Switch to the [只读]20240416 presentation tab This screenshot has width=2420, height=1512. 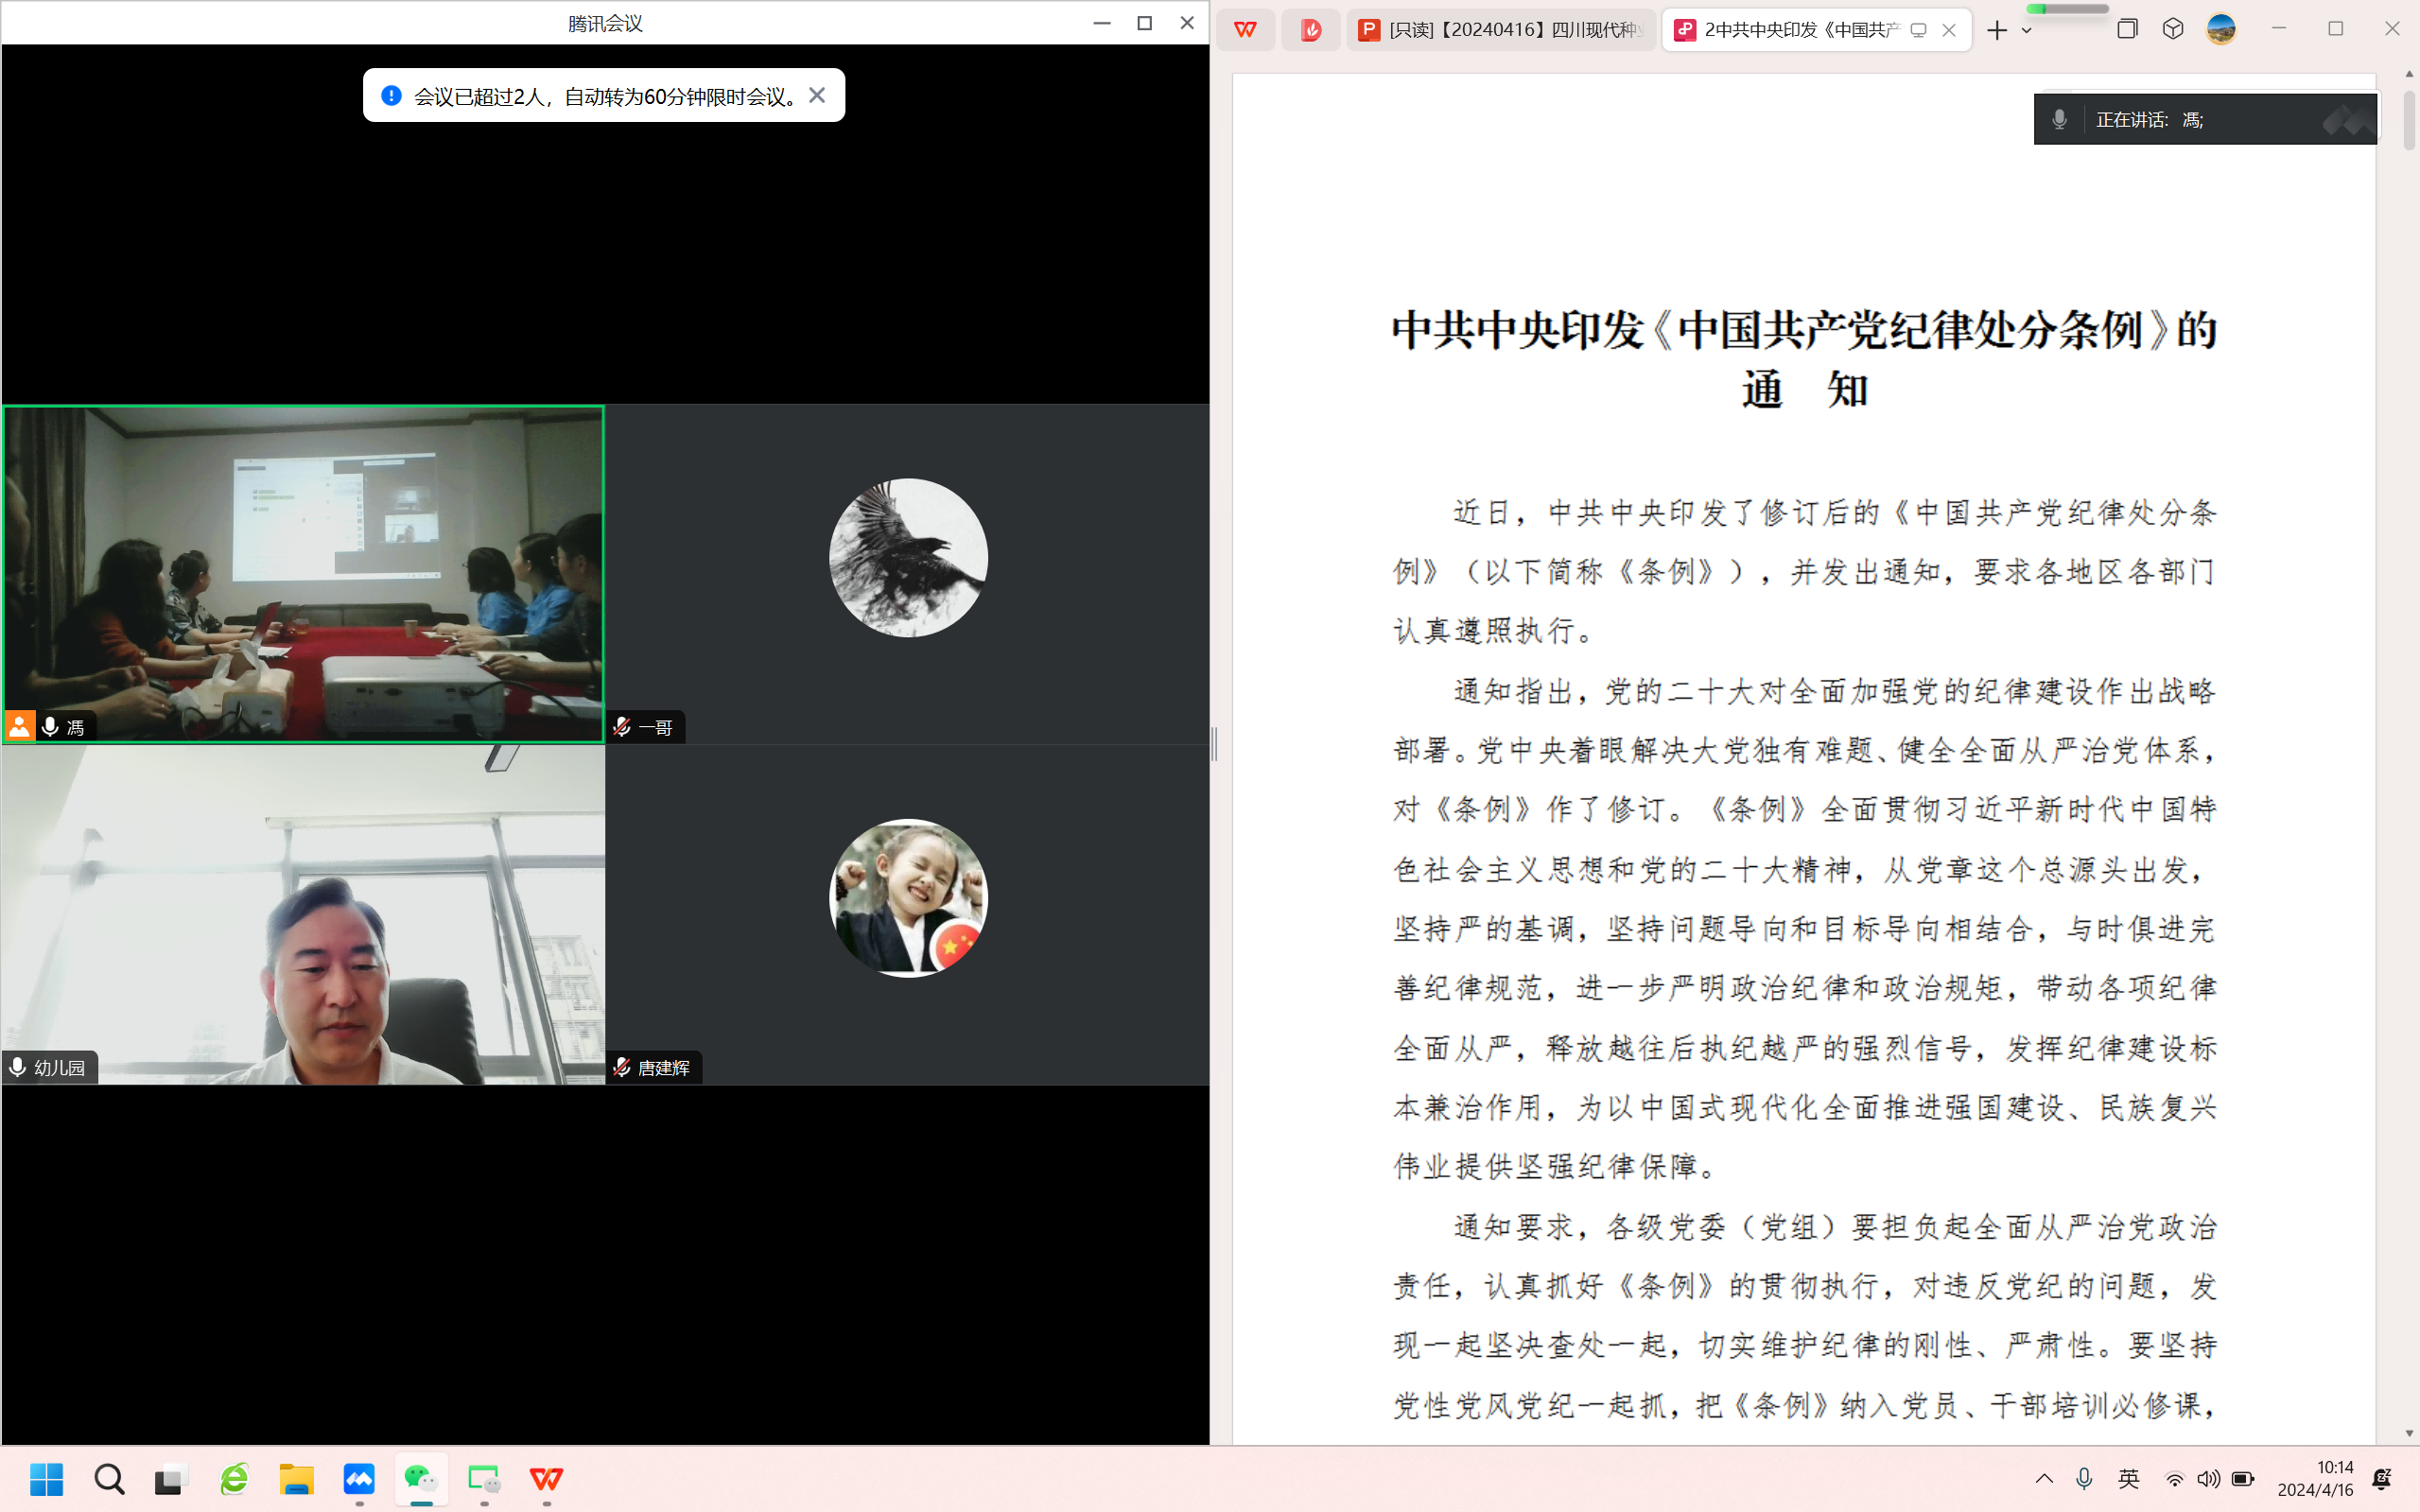1500,30
